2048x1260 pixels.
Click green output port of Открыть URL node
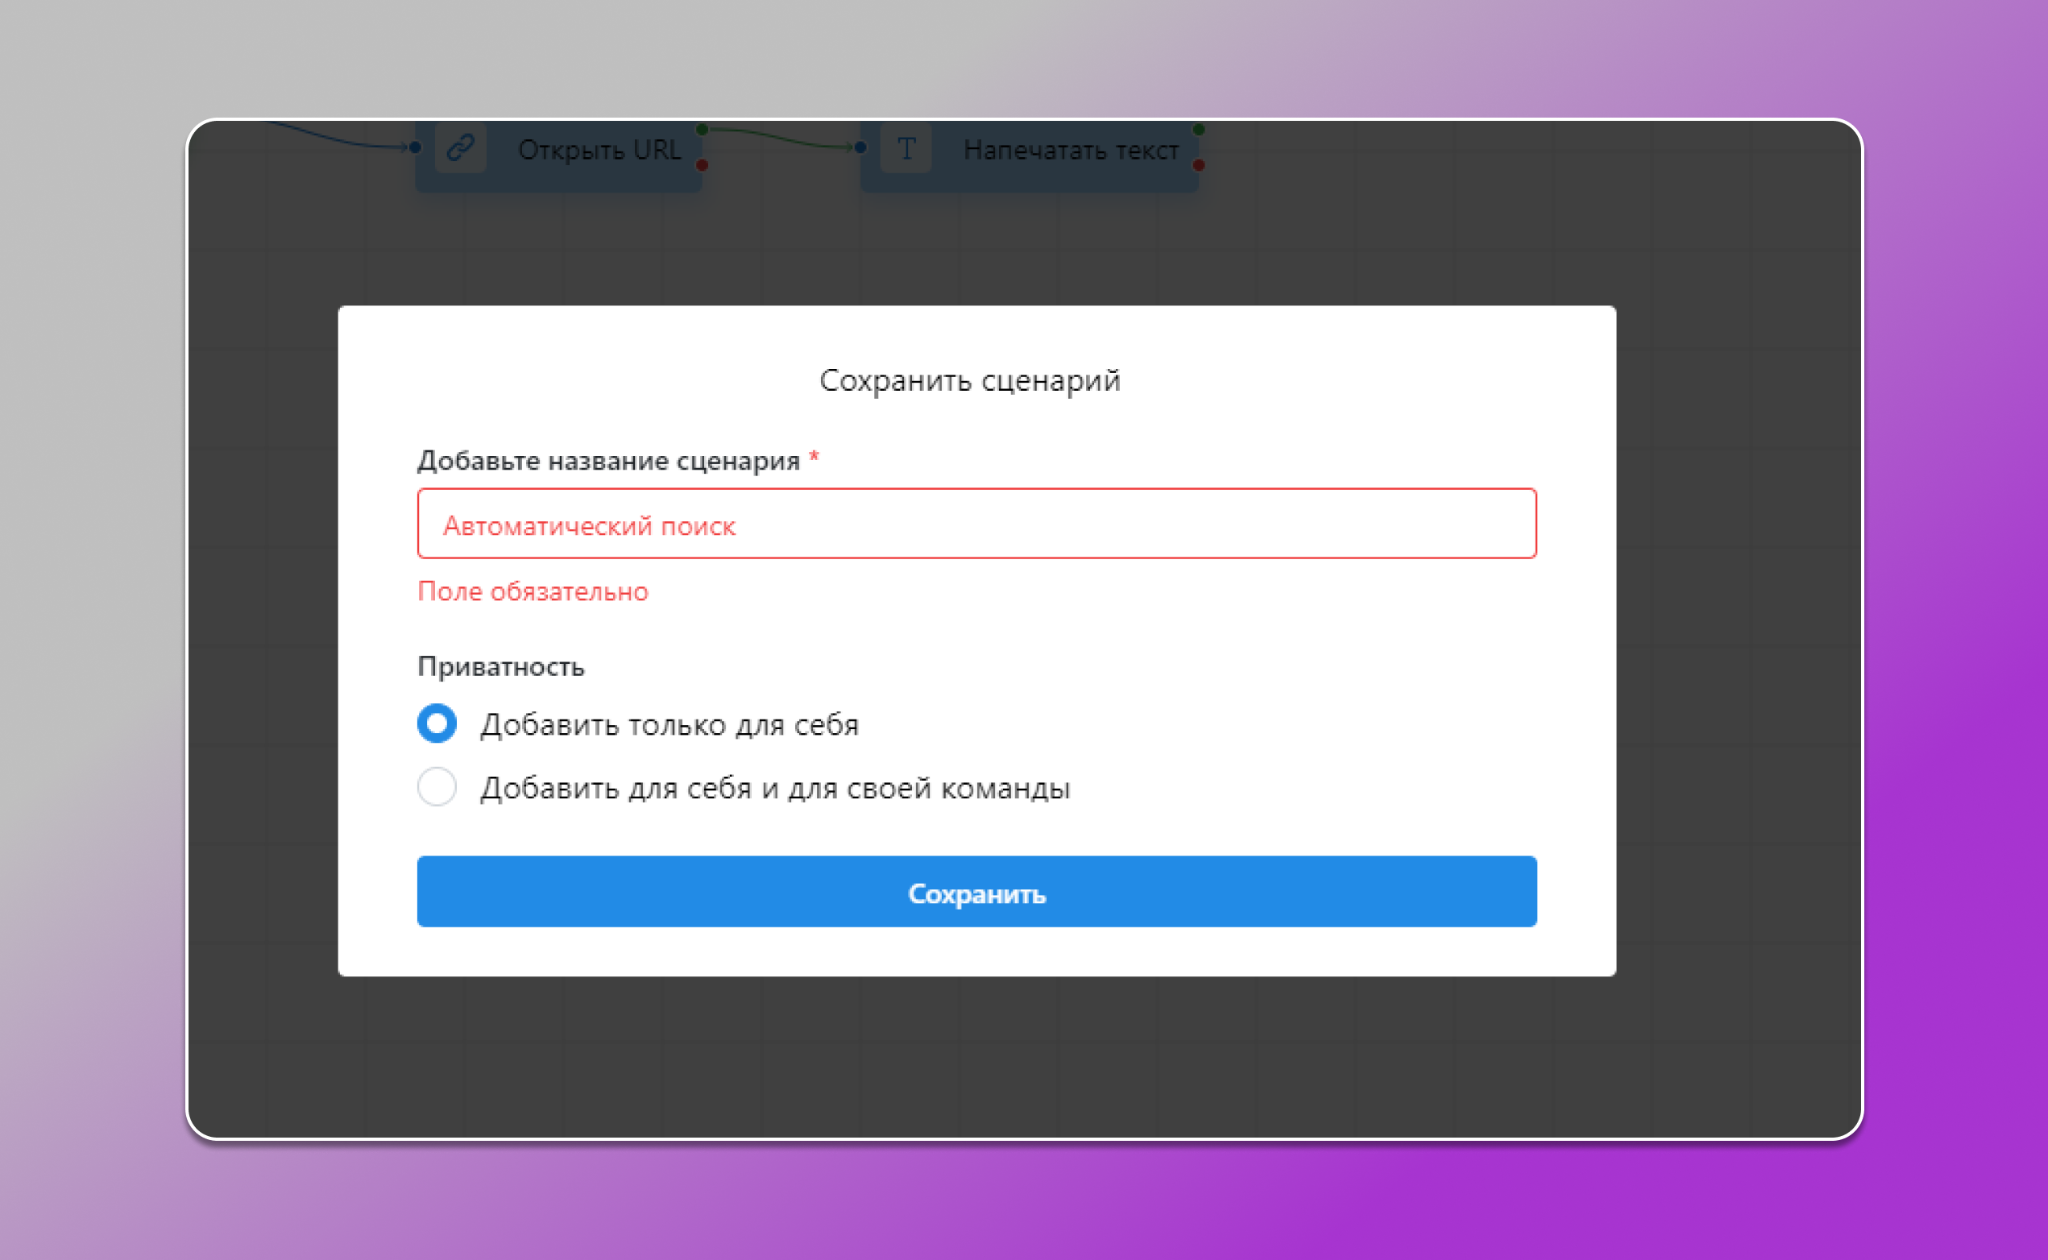(702, 130)
